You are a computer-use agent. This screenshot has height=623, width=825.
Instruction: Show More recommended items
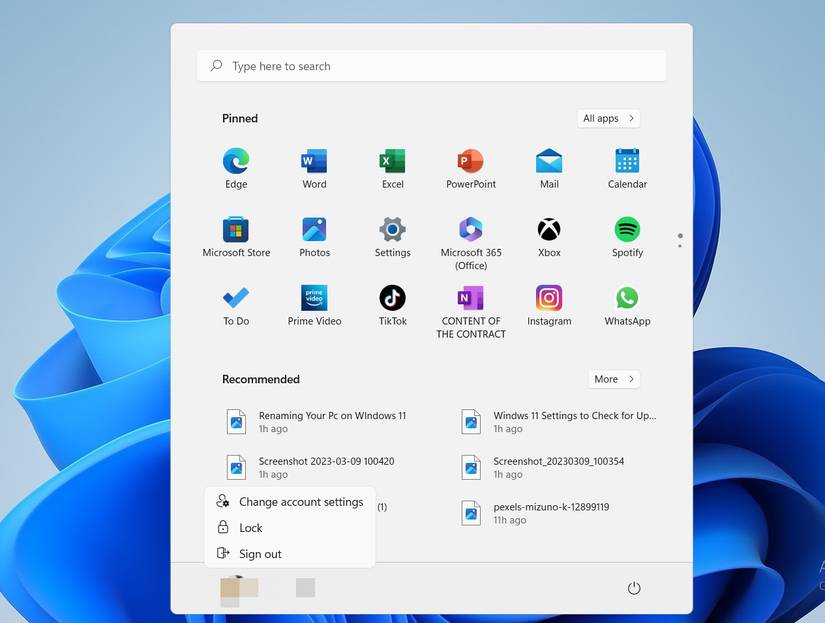[x=613, y=379]
